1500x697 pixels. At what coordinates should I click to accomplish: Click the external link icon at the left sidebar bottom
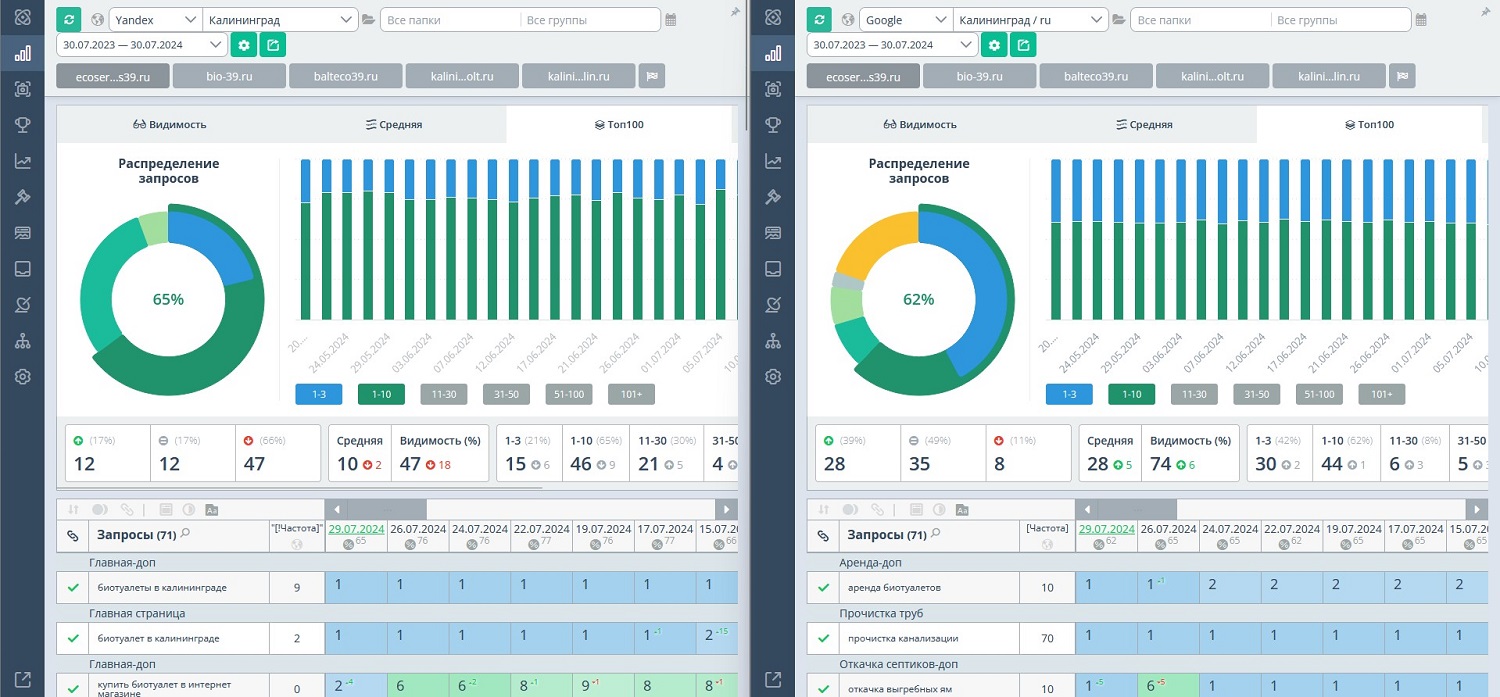click(22, 680)
